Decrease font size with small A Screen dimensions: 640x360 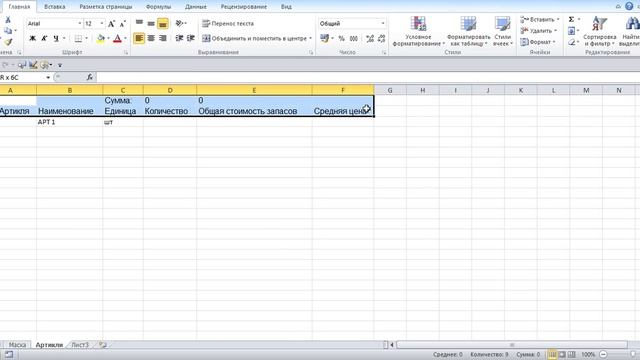(x=122, y=24)
